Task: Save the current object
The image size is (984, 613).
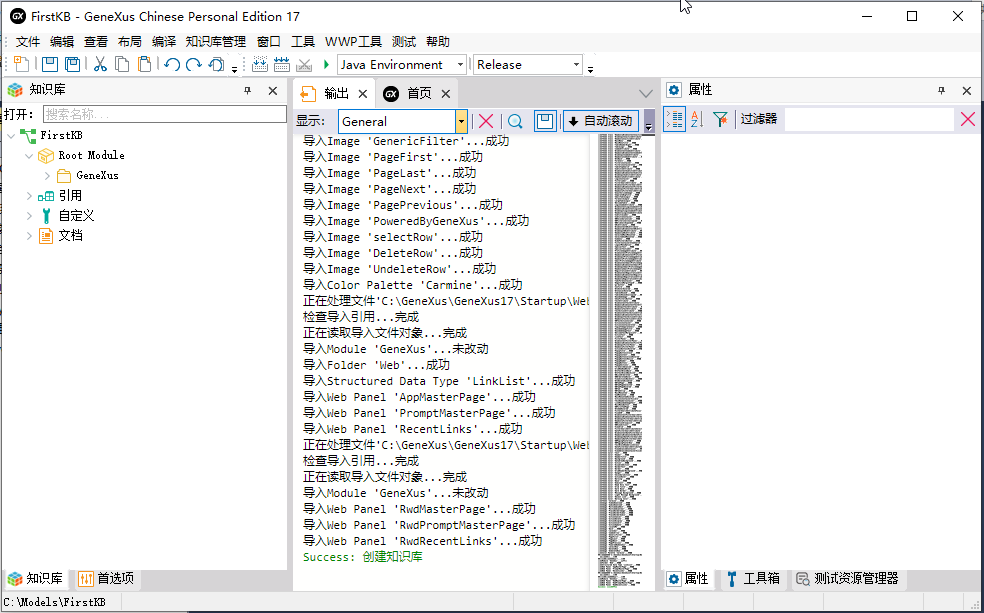Action: pos(50,64)
